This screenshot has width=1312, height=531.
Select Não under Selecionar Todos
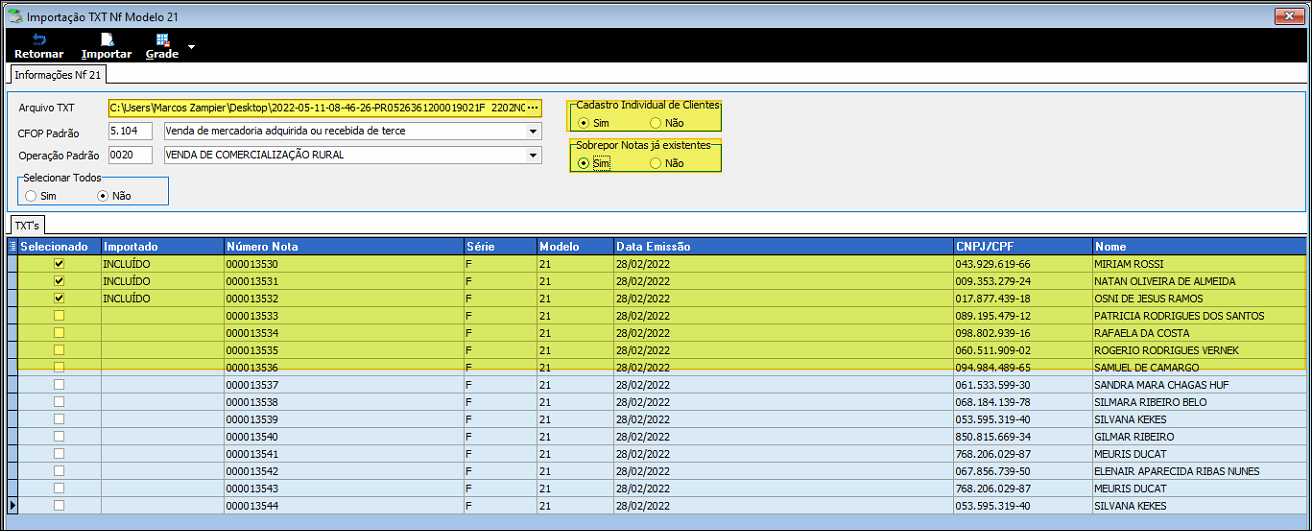[x=103, y=196]
